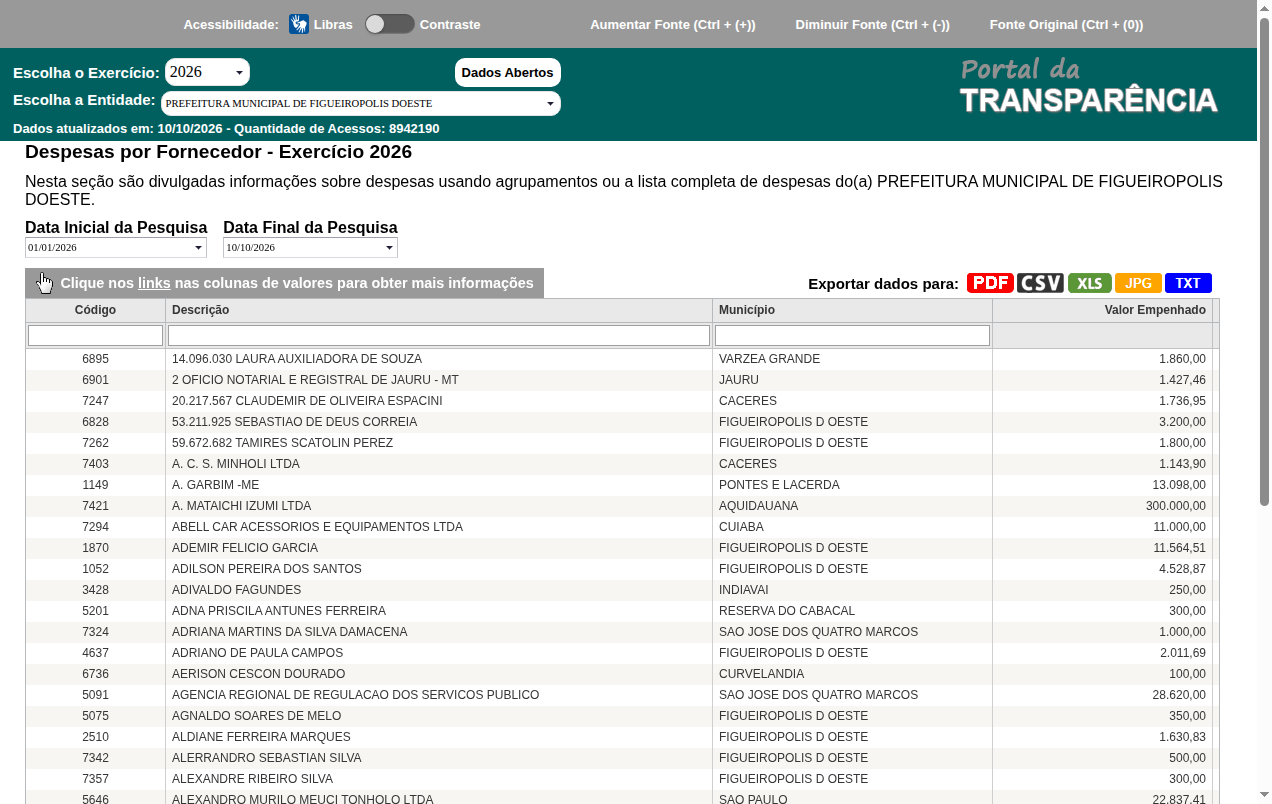Click value 1.800,00 for Tamires Scatolin Perez

(1182, 443)
